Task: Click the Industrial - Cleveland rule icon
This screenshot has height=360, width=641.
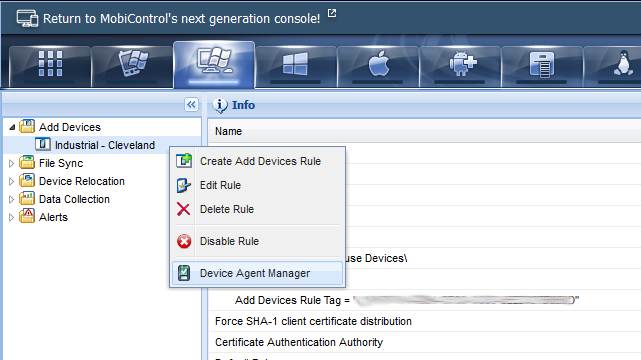Action: point(43,144)
